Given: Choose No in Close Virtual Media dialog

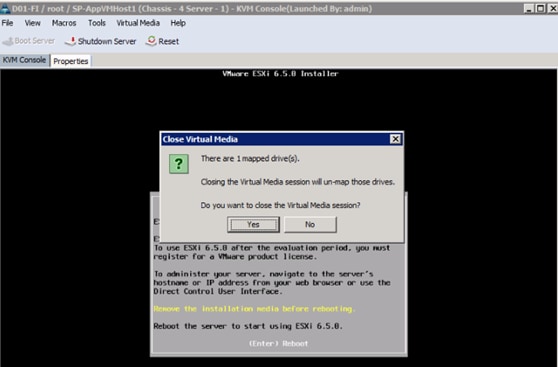Looking at the screenshot, I should coord(310,225).
